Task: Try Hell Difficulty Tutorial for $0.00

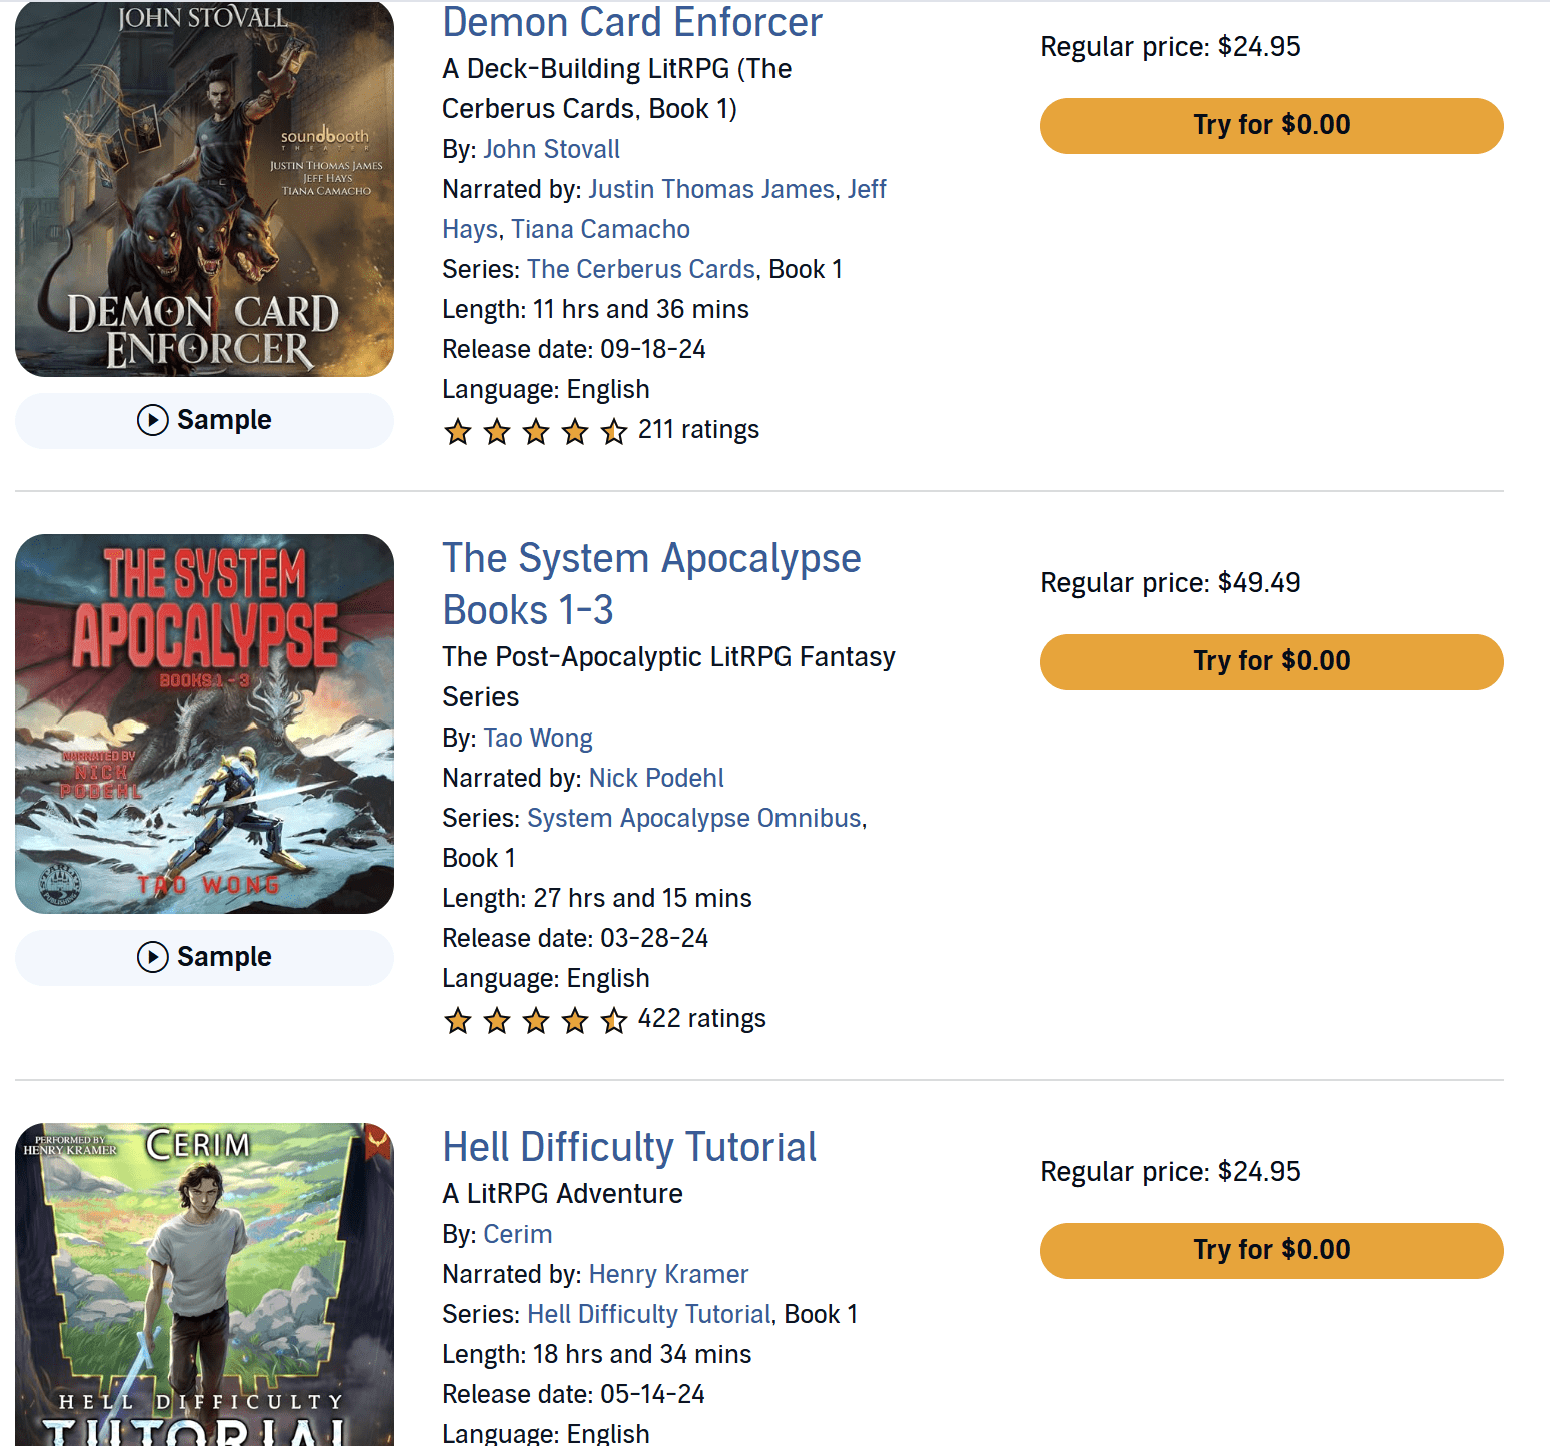Action: point(1271,1251)
